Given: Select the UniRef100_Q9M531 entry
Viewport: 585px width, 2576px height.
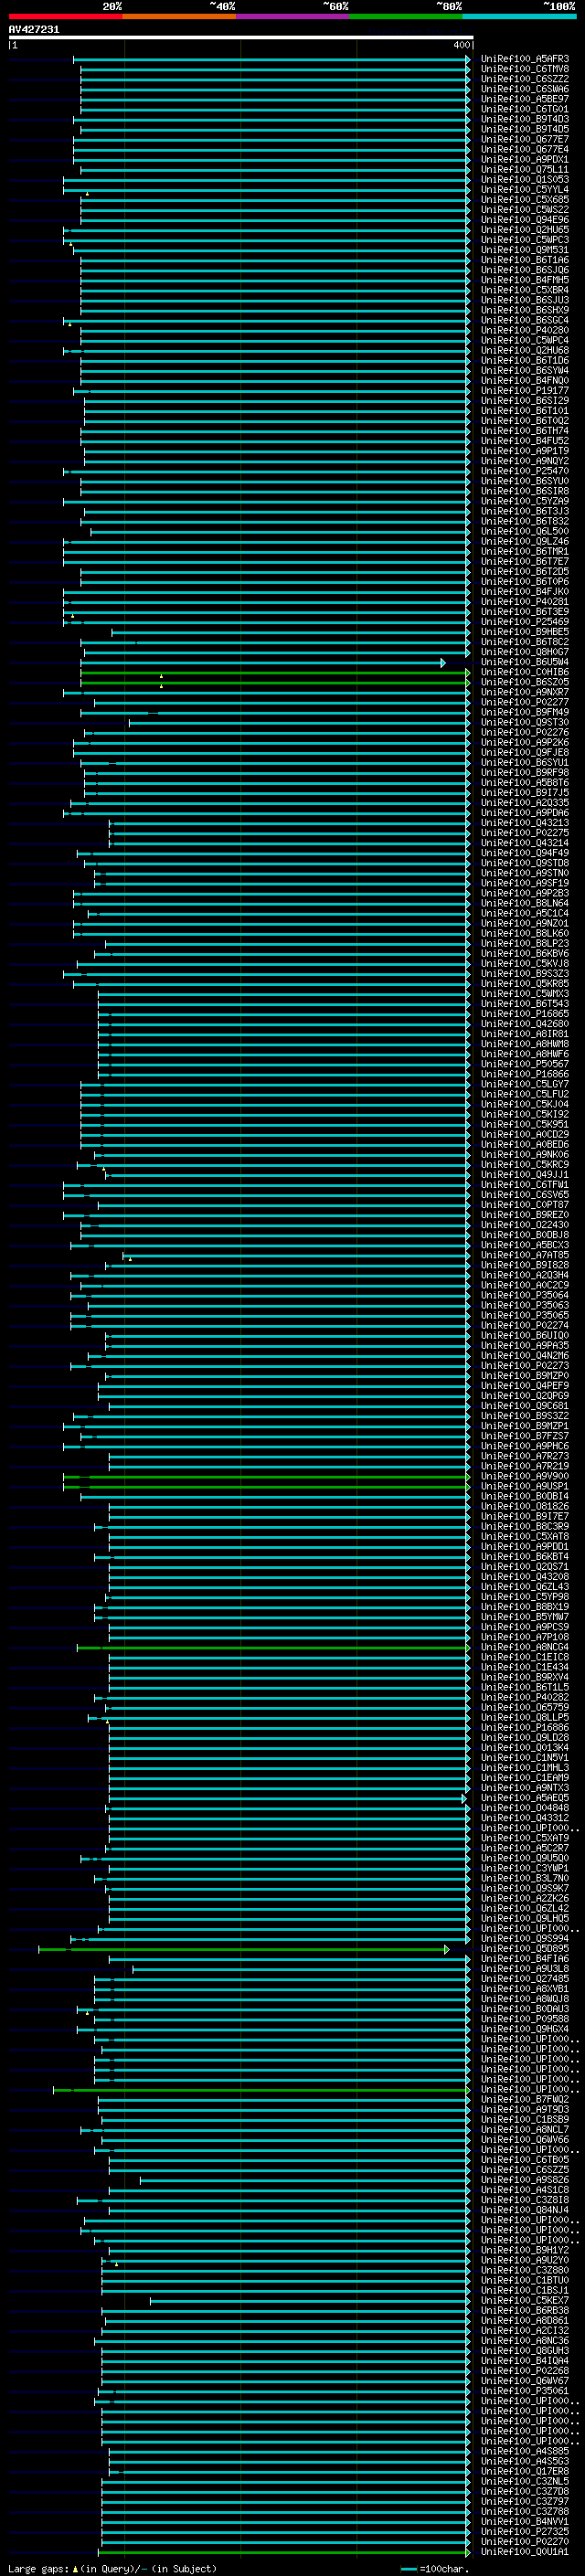Looking at the screenshot, I should pyautogui.click(x=524, y=250).
